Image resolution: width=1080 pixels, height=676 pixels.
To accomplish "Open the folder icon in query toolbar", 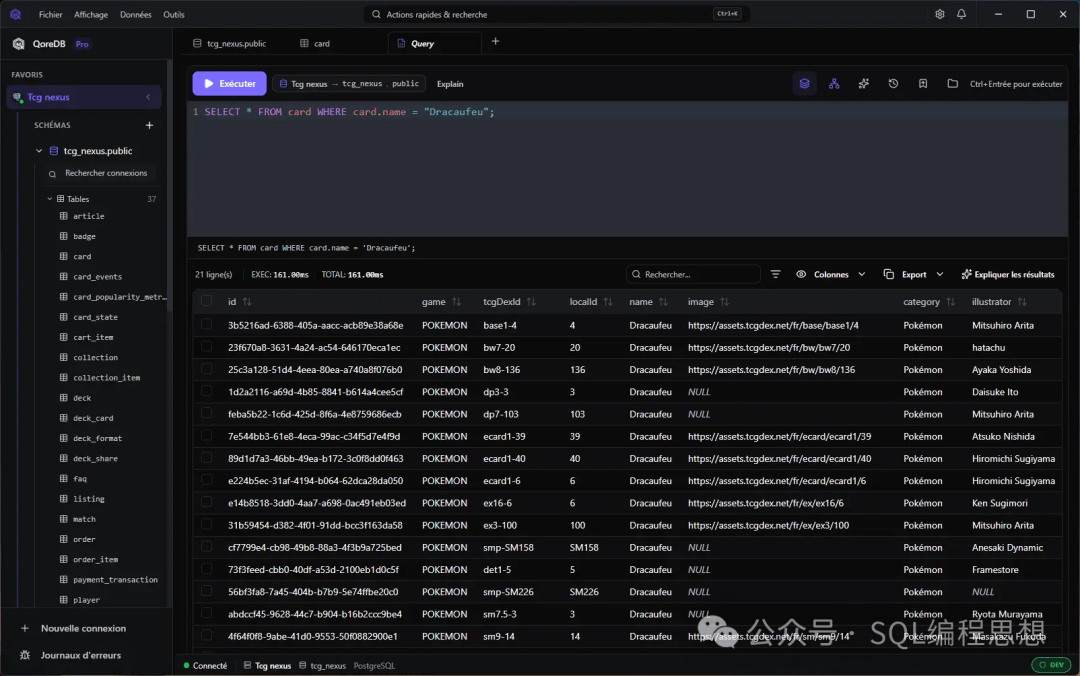I will tap(952, 84).
